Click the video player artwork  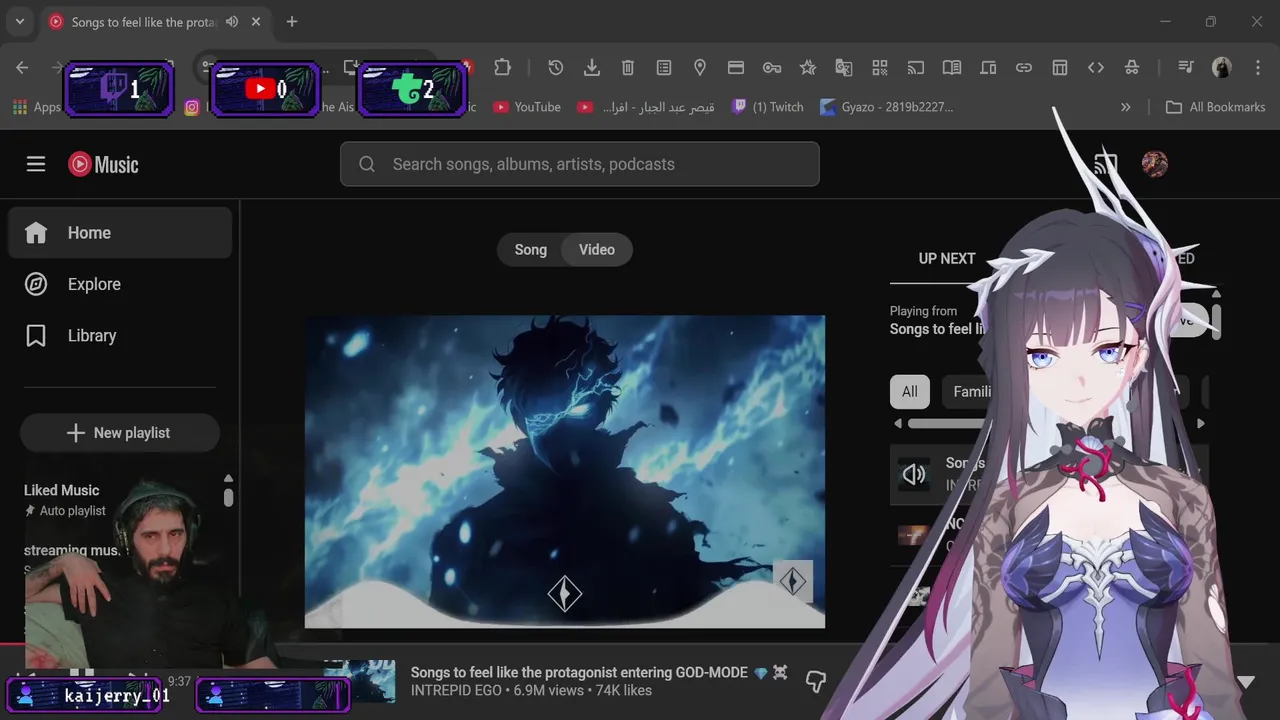click(x=565, y=472)
